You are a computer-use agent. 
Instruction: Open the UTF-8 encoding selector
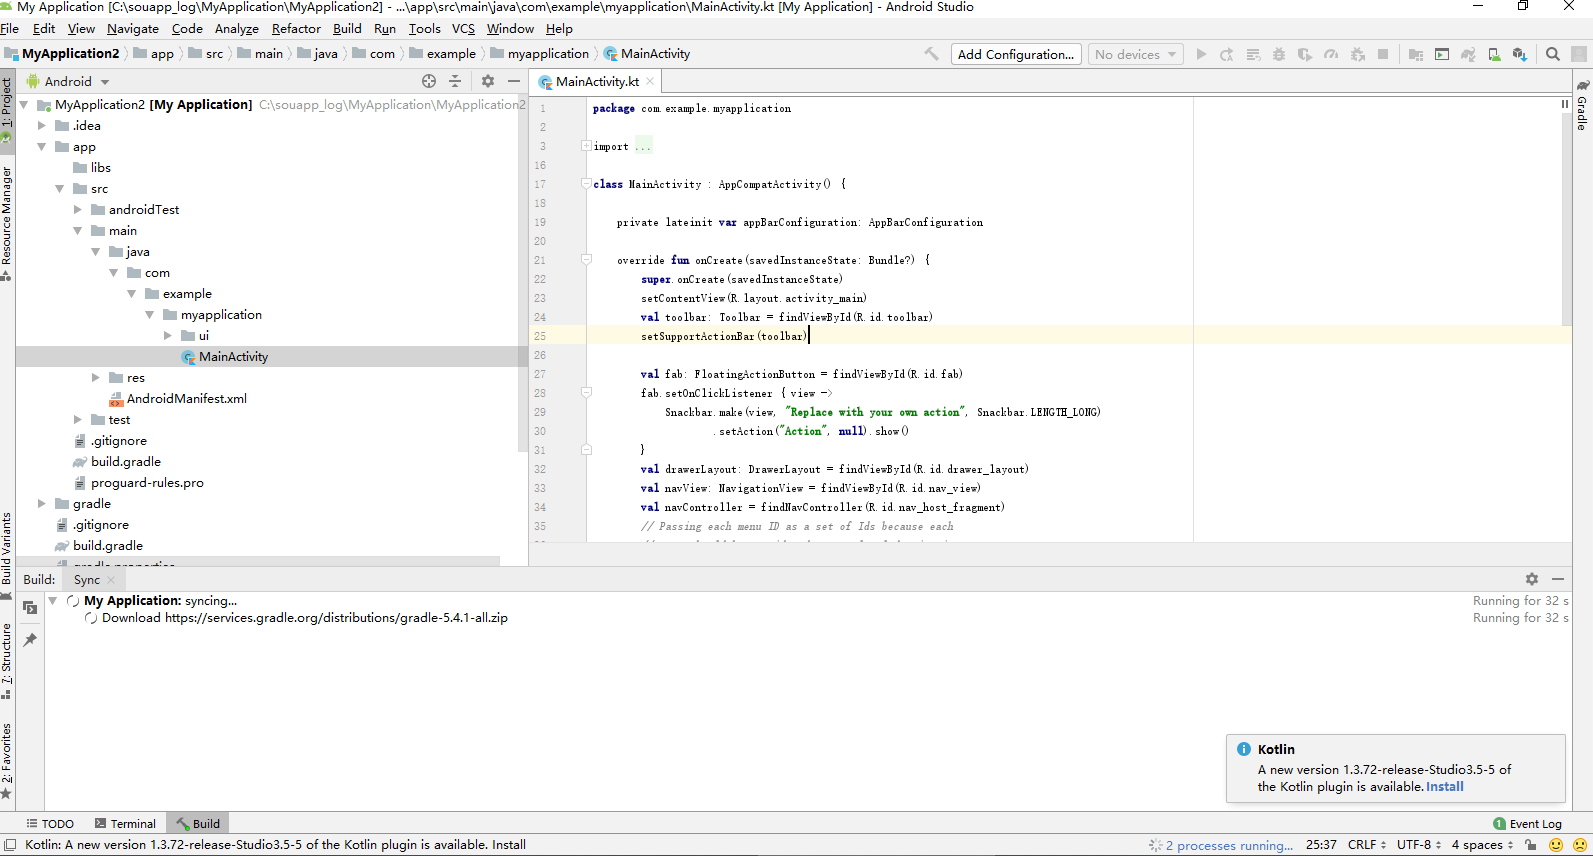(1419, 845)
